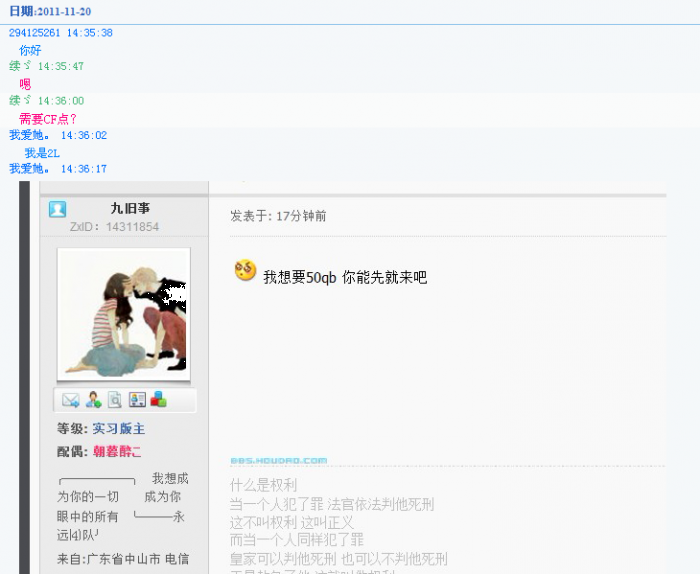
Task: Click the bbs.houdao.com watermark link
Action: pos(279,460)
